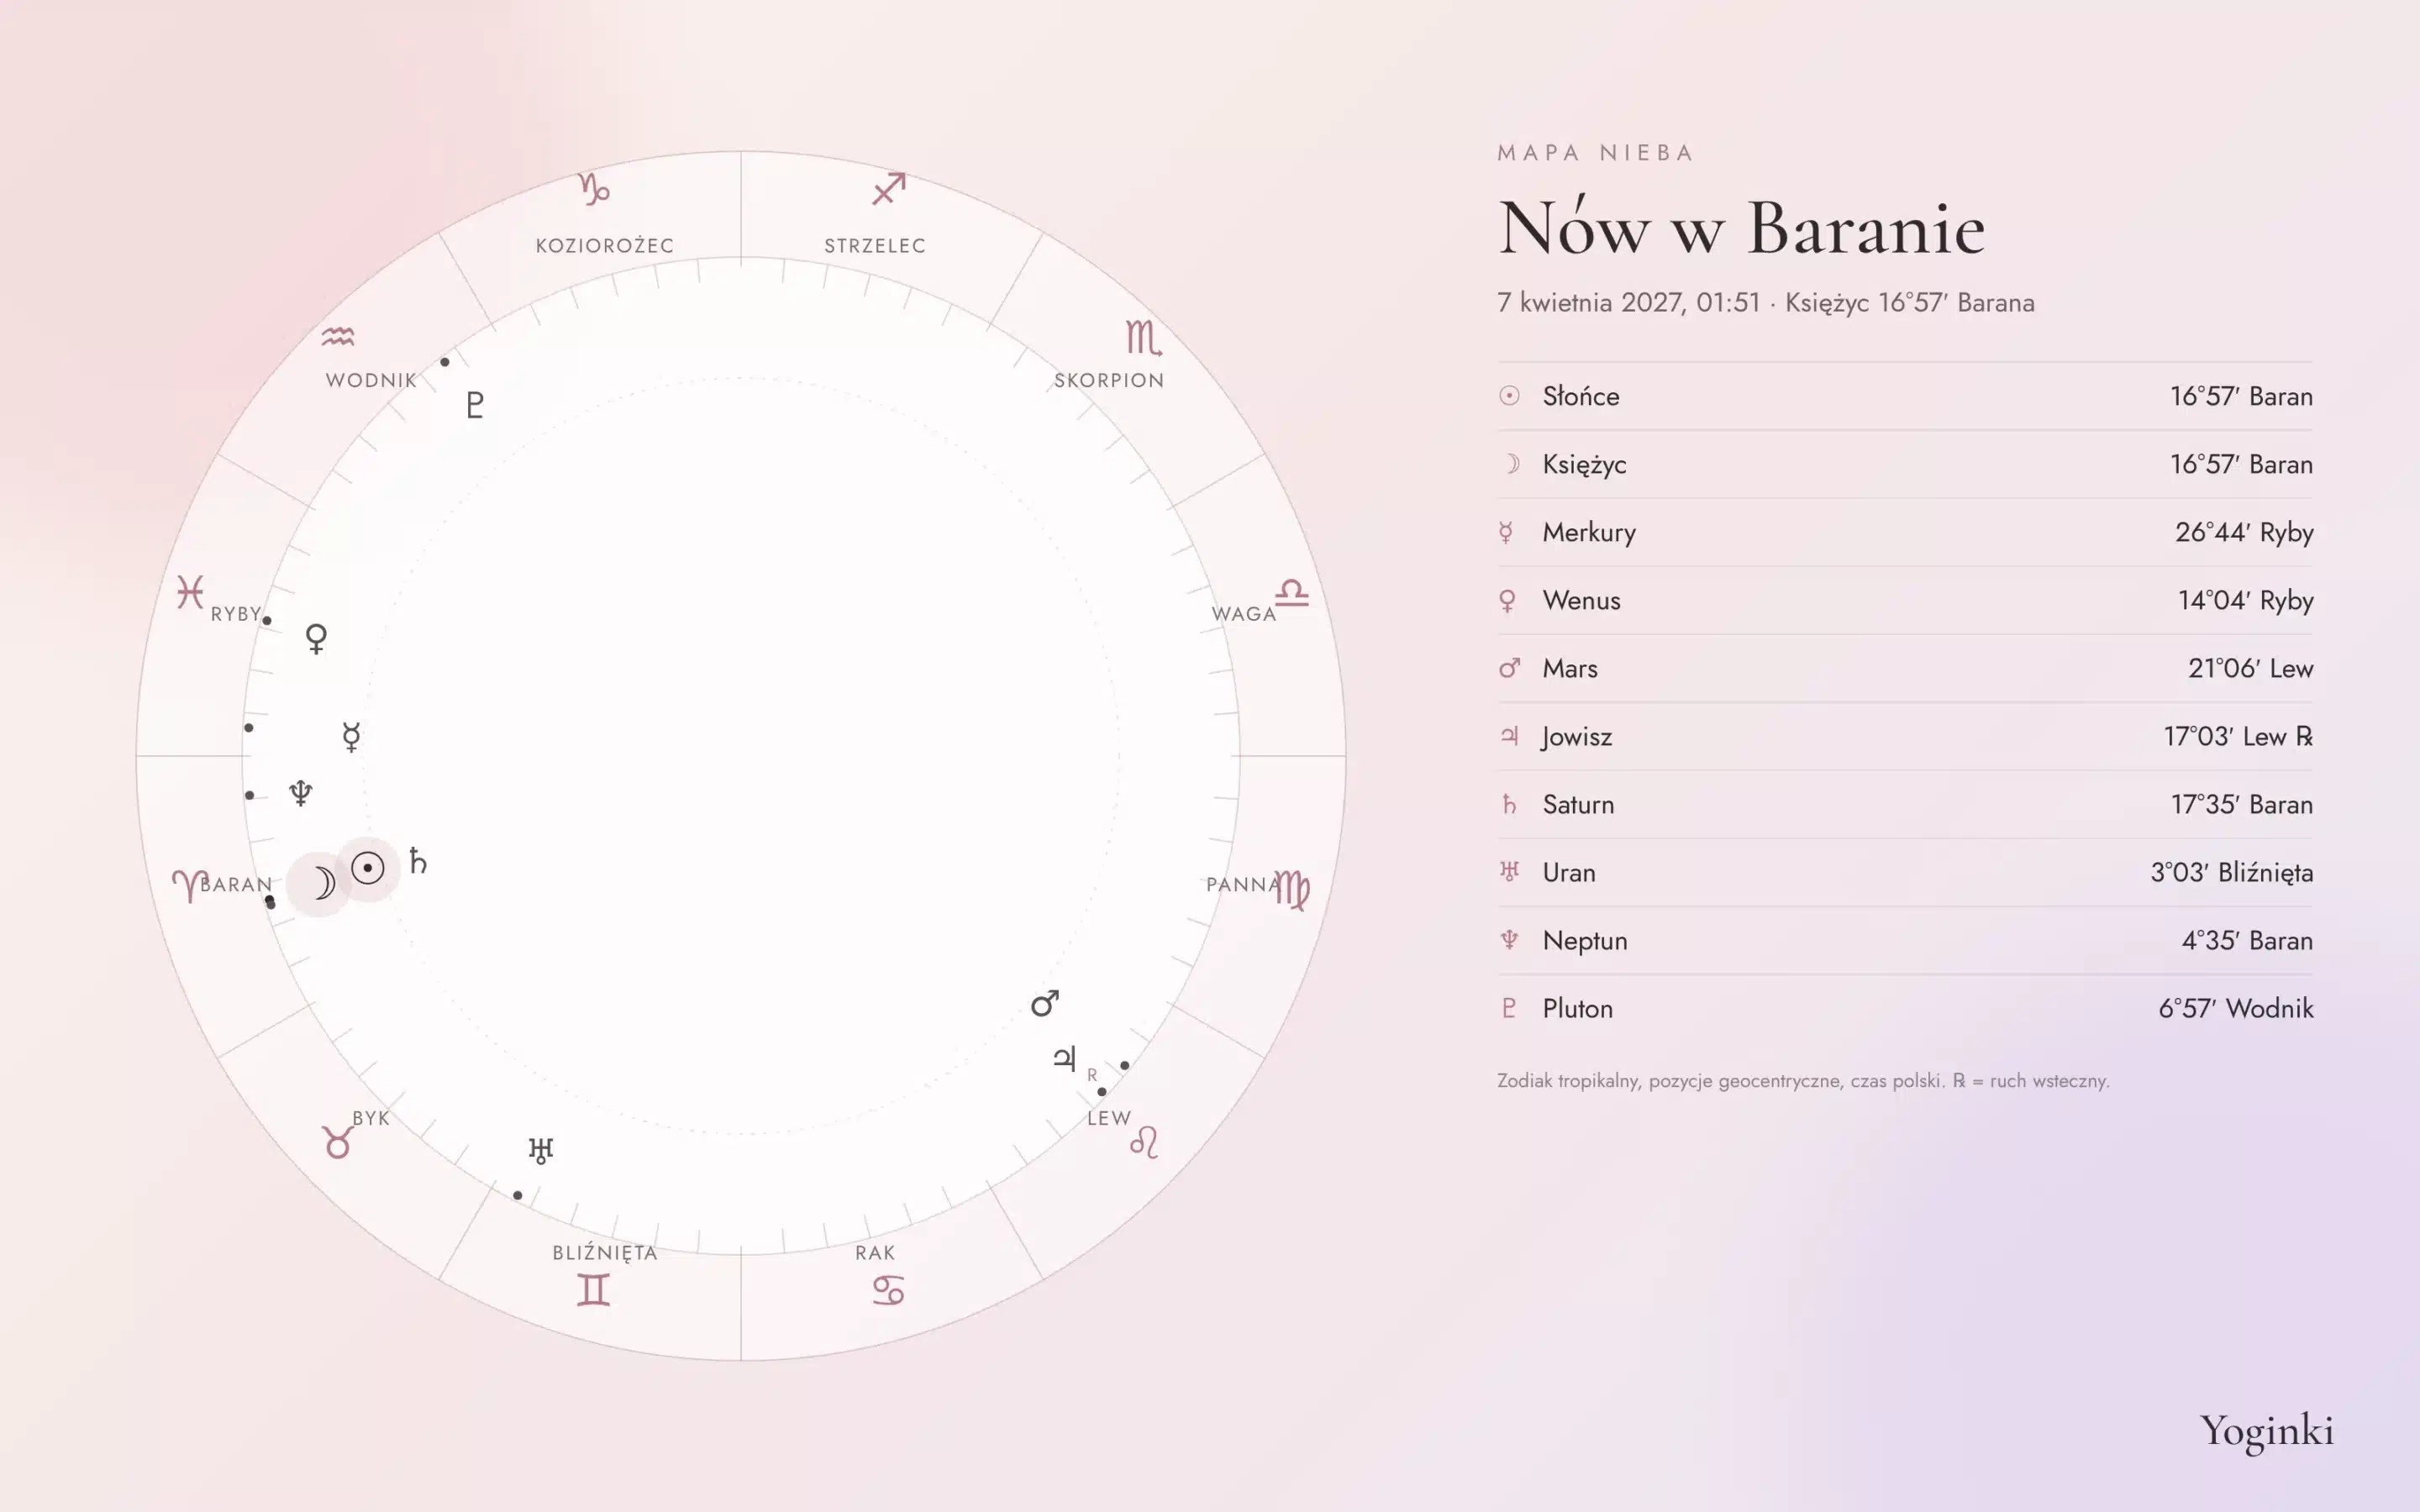Click the MAPA NIEBA caption

coord(1595,153)
